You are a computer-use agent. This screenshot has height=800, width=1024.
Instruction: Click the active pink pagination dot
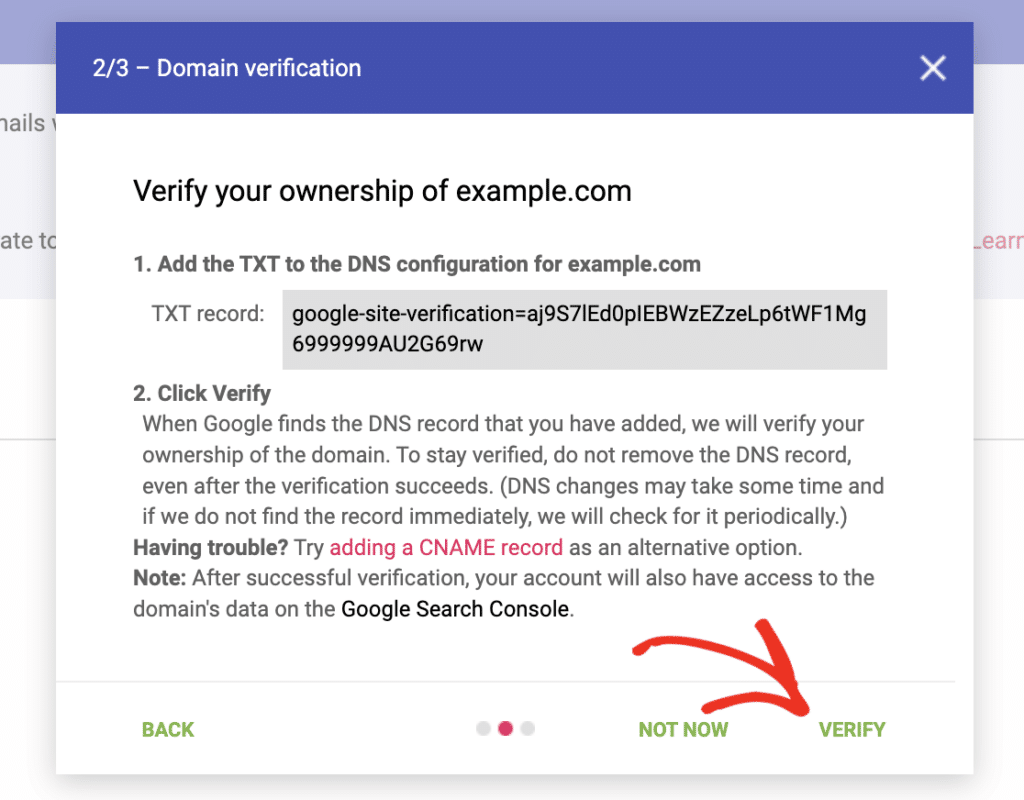tap(505, 728)
